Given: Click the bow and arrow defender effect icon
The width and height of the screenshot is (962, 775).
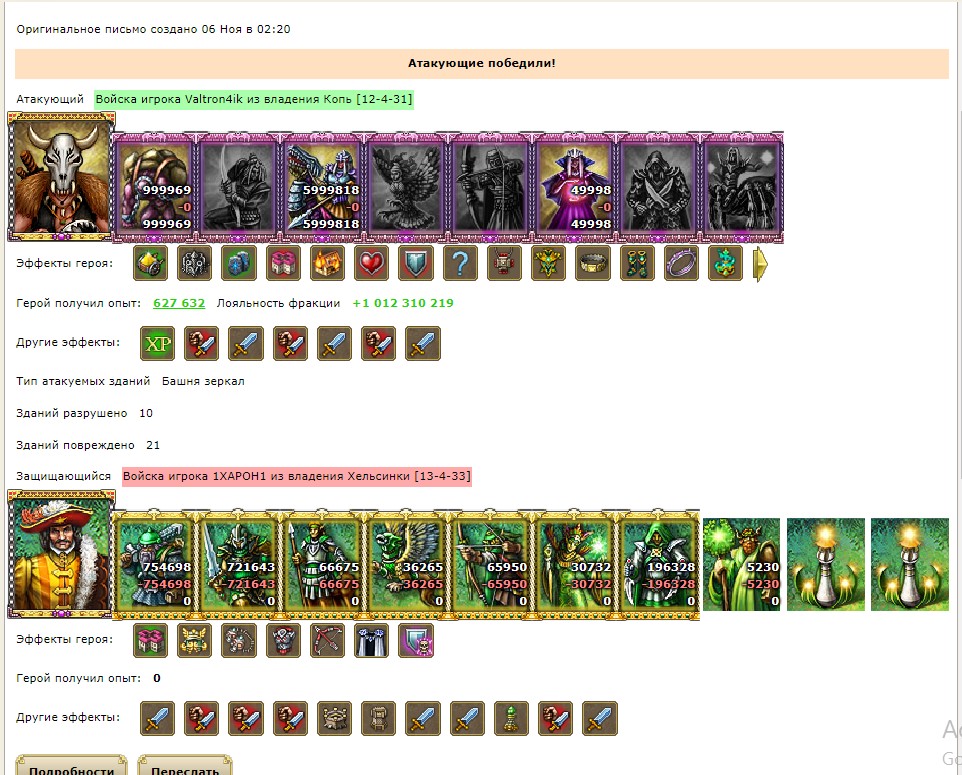Looking at the screenshot, I should [x=327, y=641].
